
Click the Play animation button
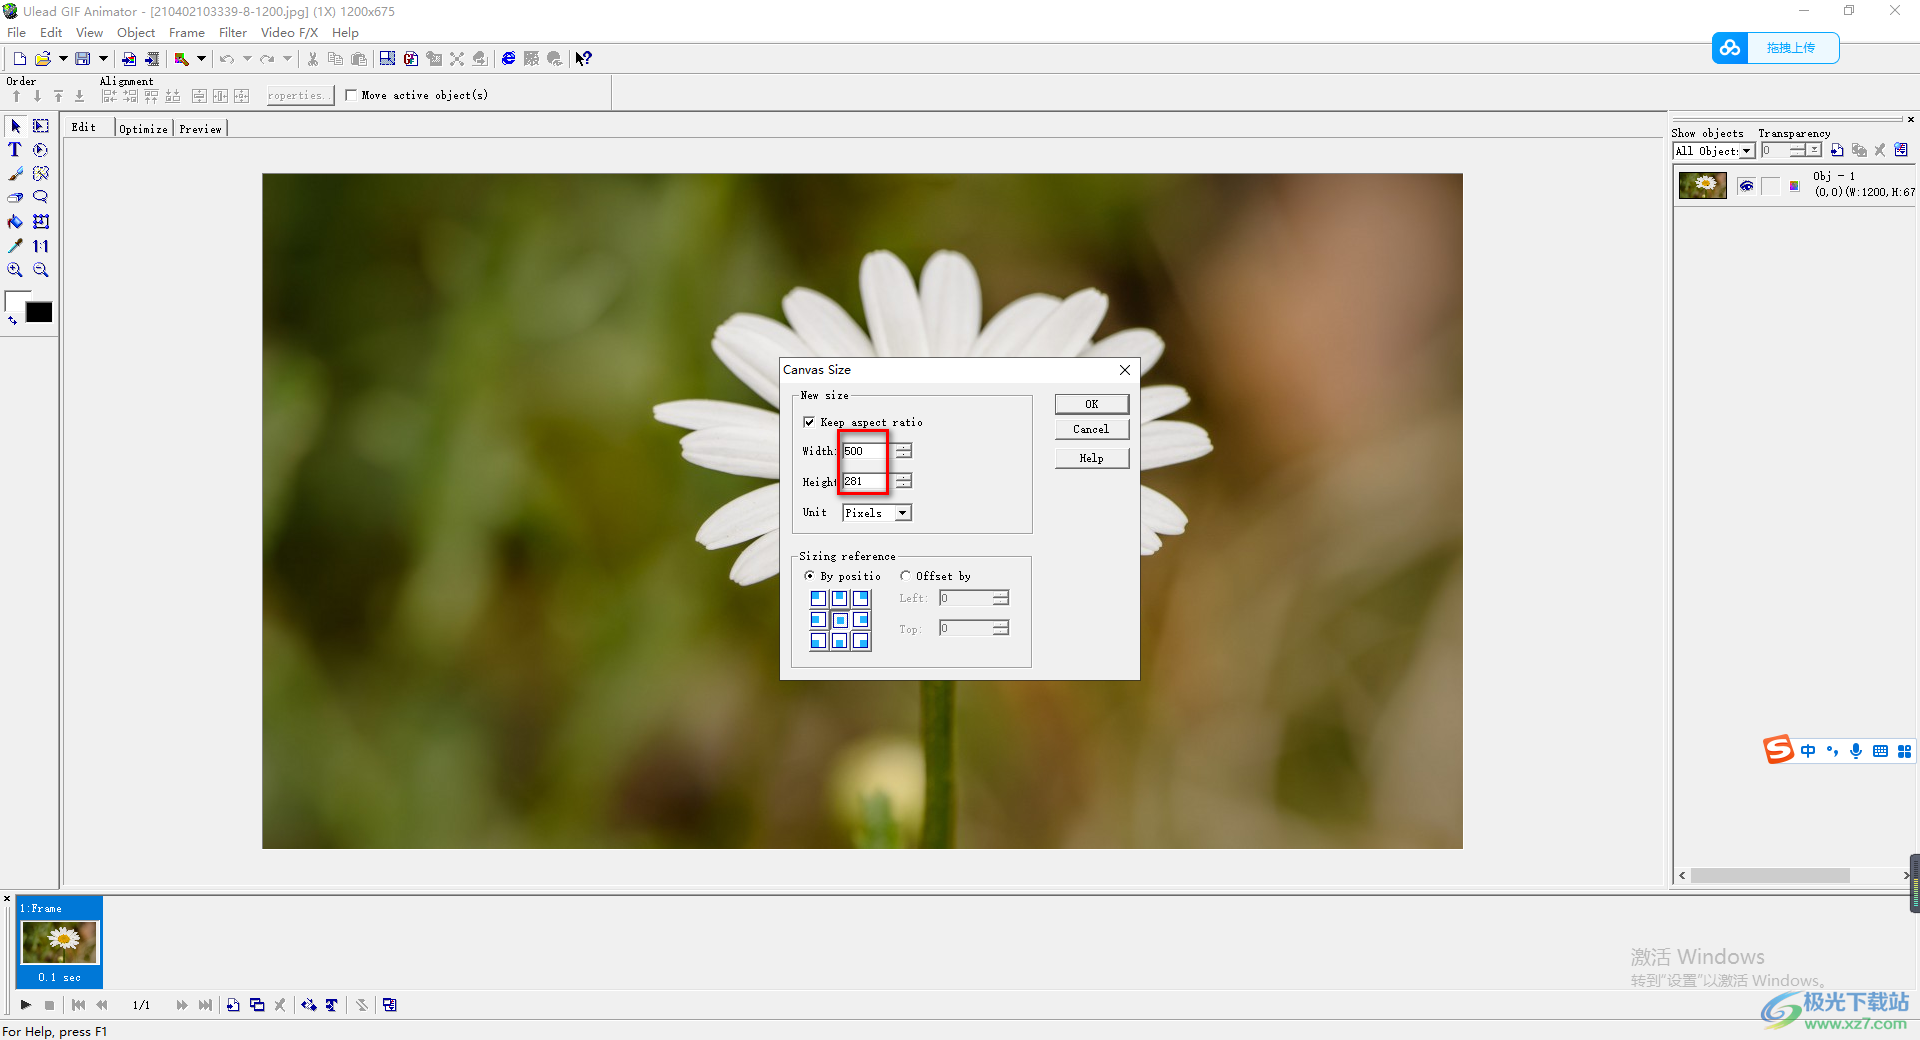[26, 1005]
